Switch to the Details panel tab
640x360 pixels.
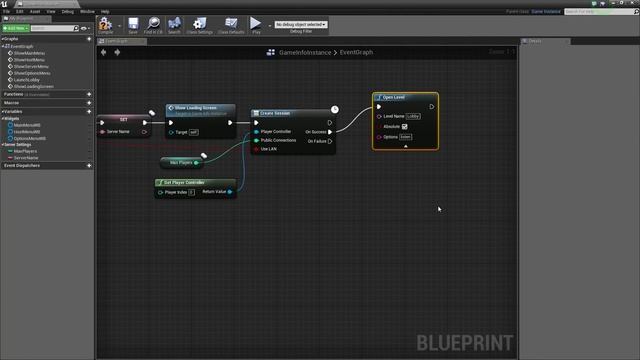tap(545, 41)
